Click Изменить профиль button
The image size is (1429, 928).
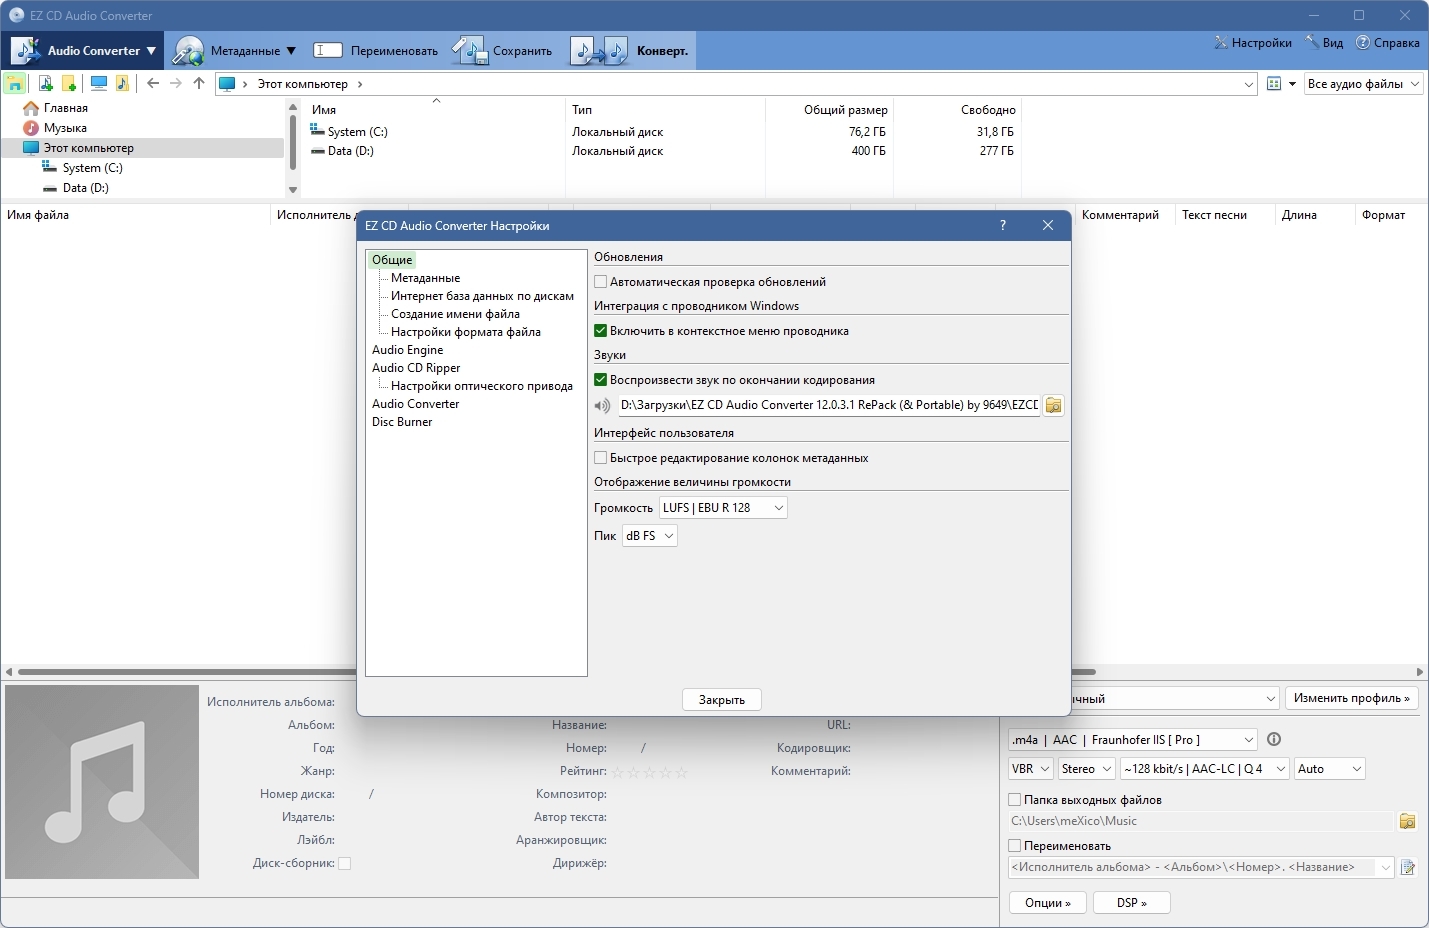(1352, 698)
